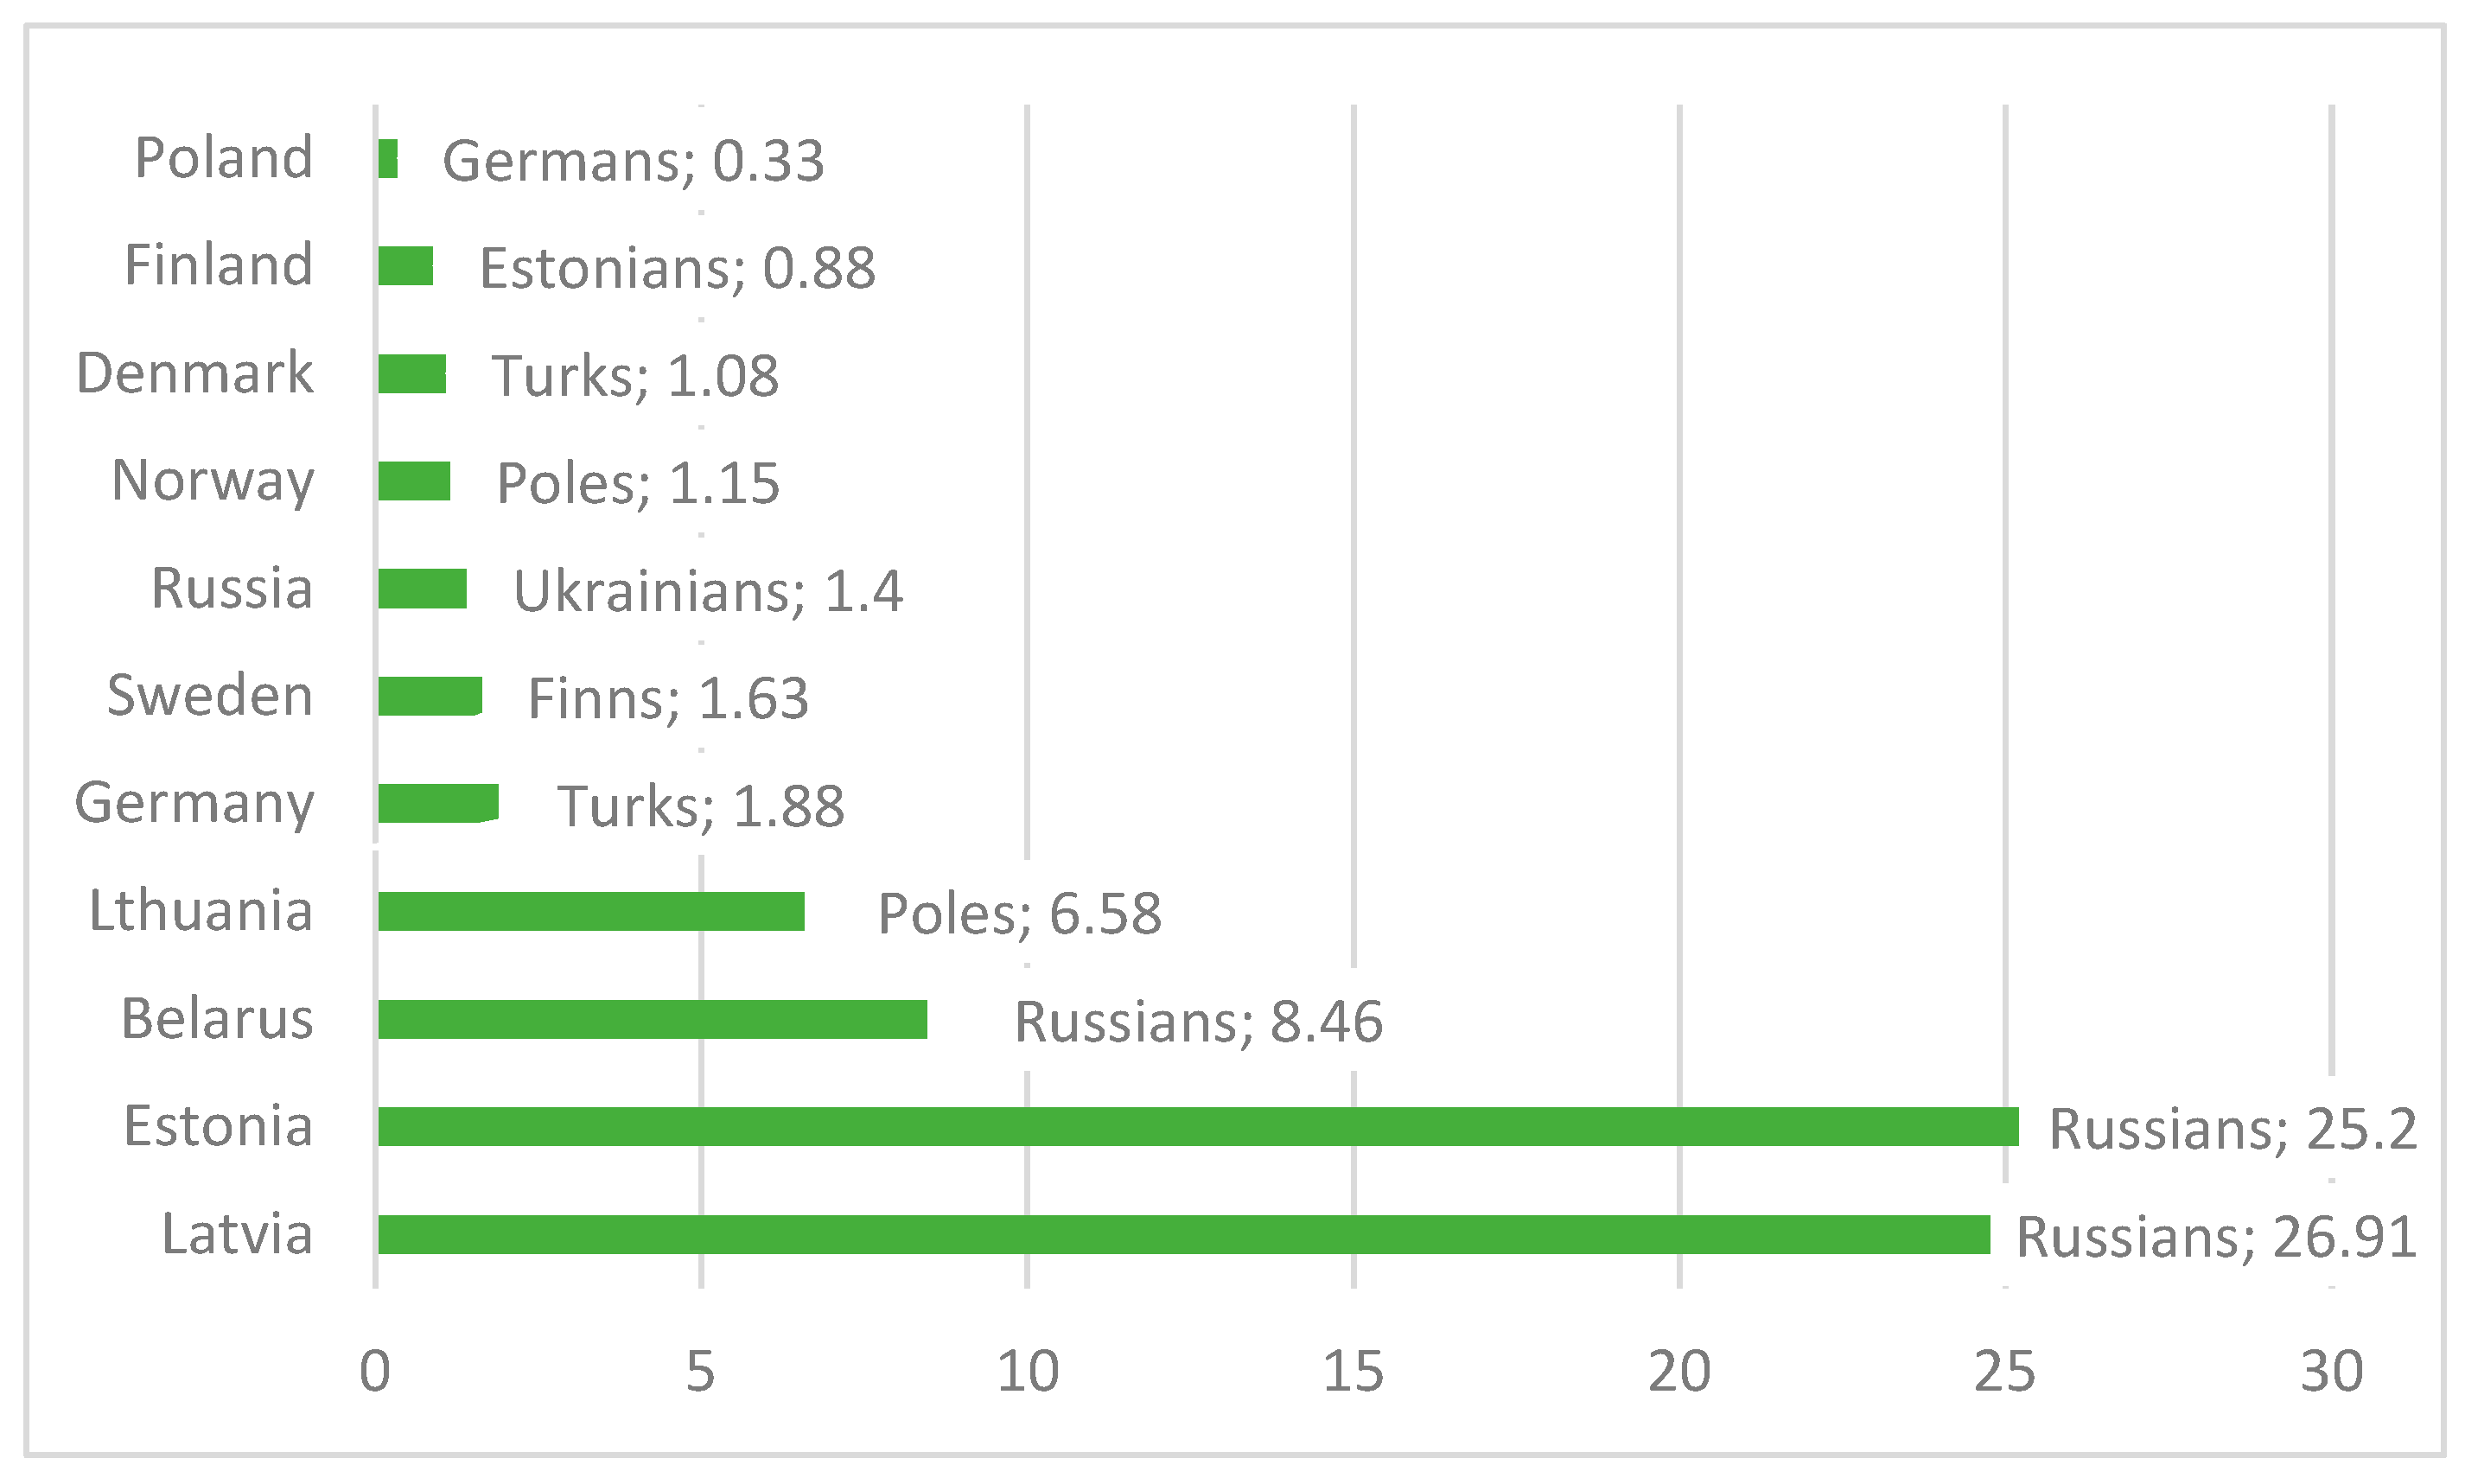Select the Estonia green bar
2465x1484 pixels.
pos(1197,1126)
